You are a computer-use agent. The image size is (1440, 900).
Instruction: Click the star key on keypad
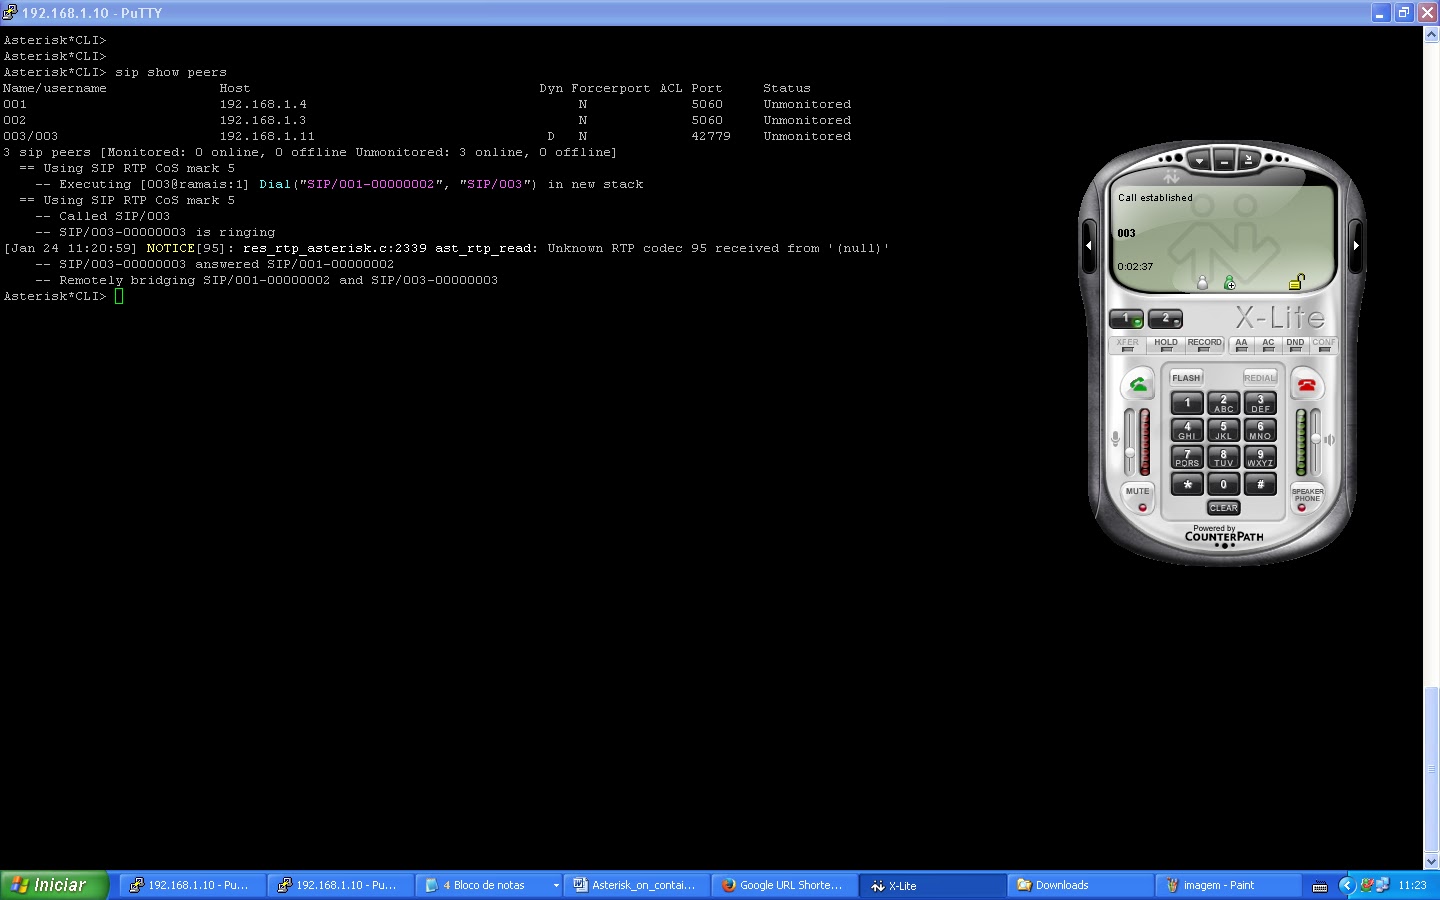click(x=1187, y=485)
